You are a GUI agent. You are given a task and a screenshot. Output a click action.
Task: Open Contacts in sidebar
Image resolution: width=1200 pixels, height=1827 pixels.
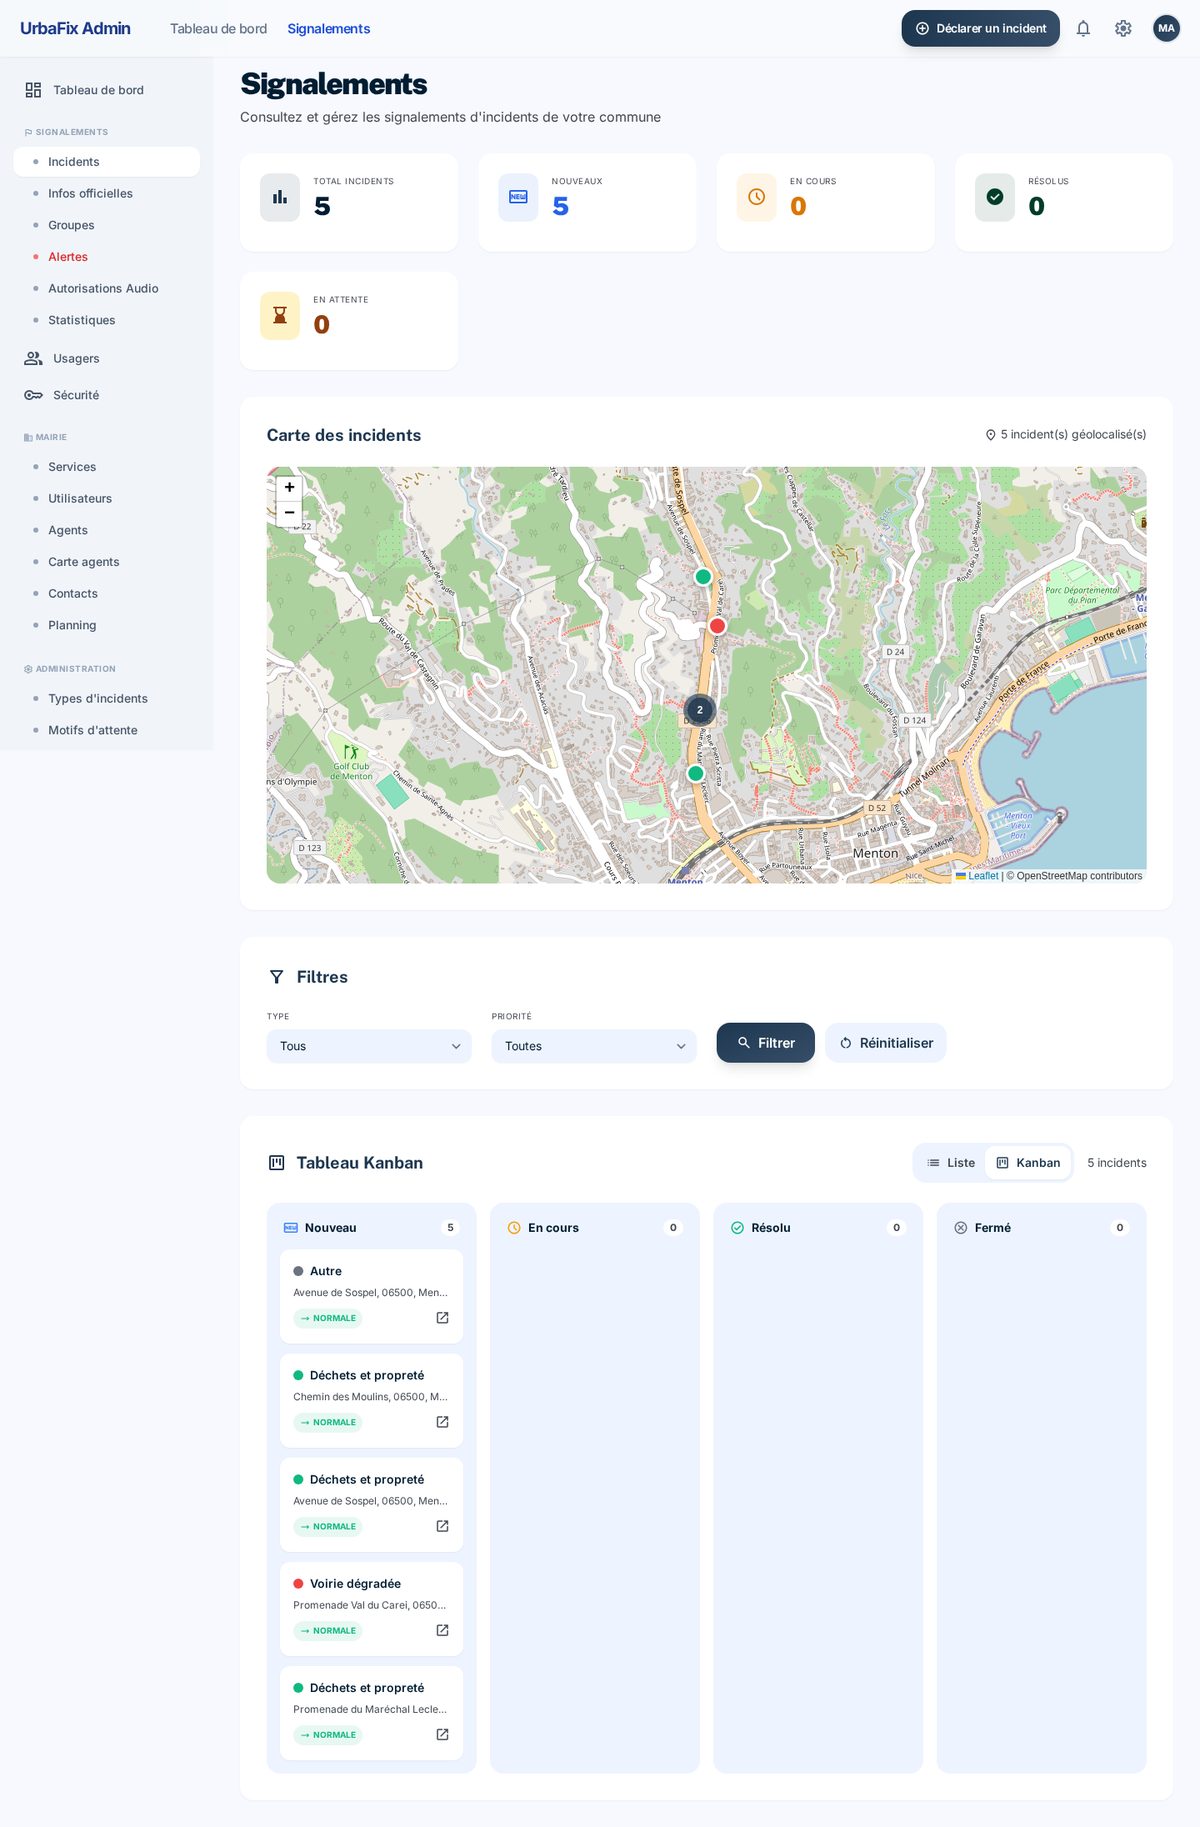(106, 594)
